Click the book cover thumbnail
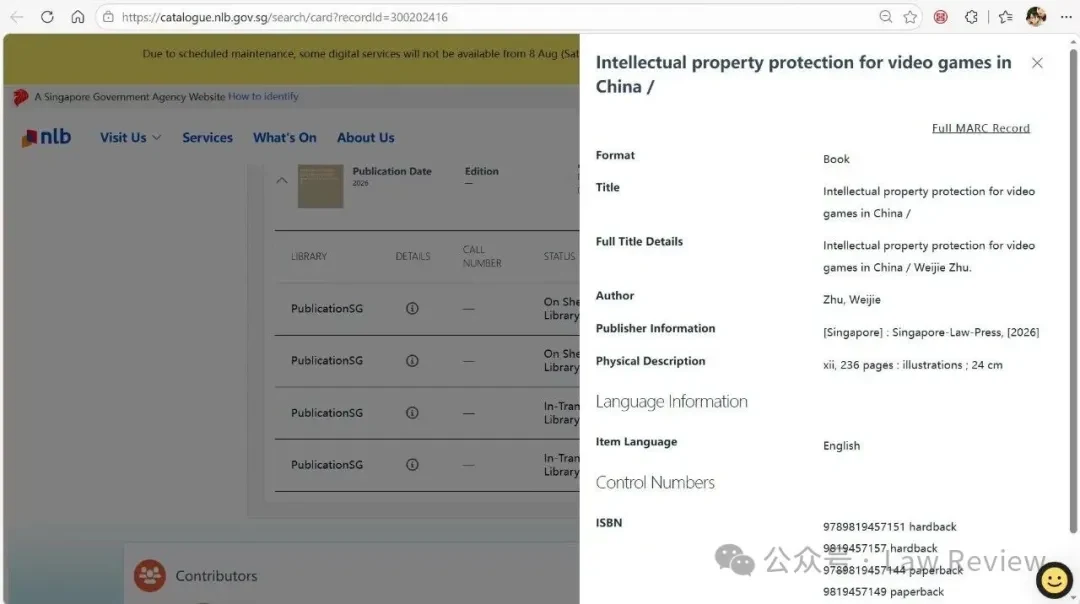 [x=320, y=186]
